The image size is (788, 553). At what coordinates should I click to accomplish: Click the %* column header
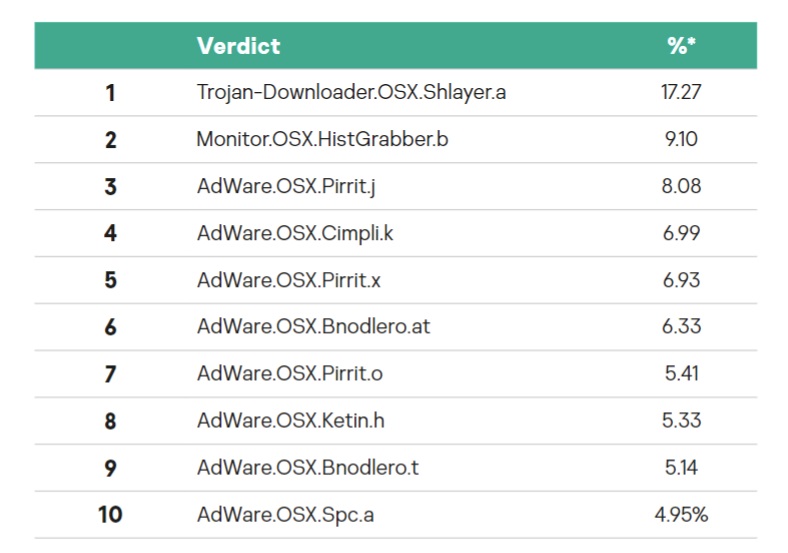(x=681, y=46)
